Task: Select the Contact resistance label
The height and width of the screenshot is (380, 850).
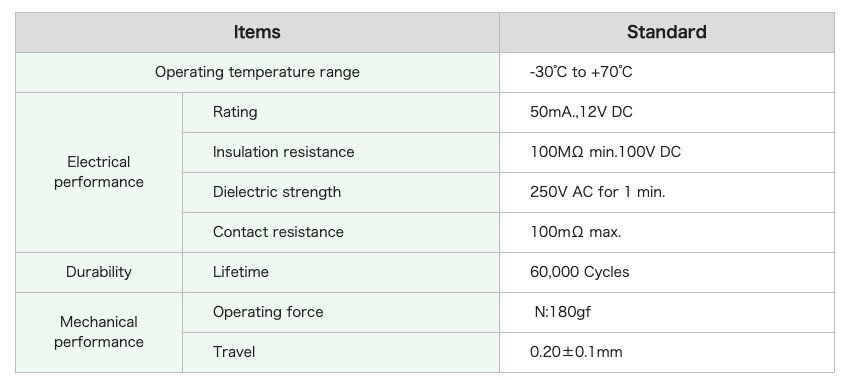Action: pyautogui.click(x=278, y=232)
